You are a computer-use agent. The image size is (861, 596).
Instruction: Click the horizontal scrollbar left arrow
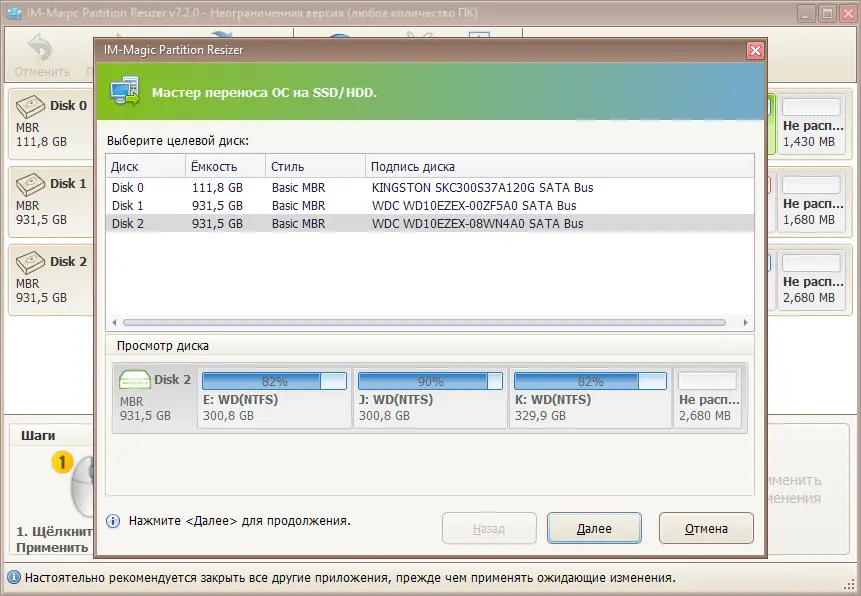[x=114, y=322]
